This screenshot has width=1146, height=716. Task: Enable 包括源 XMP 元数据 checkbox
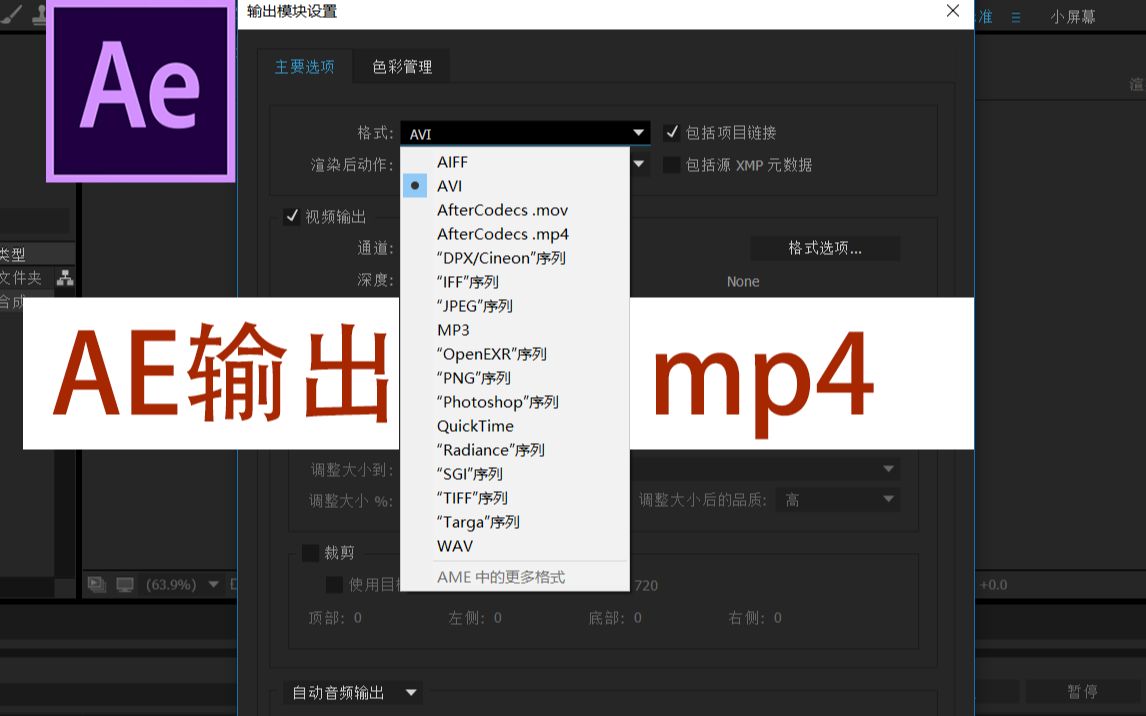click(x=671, y=165)
